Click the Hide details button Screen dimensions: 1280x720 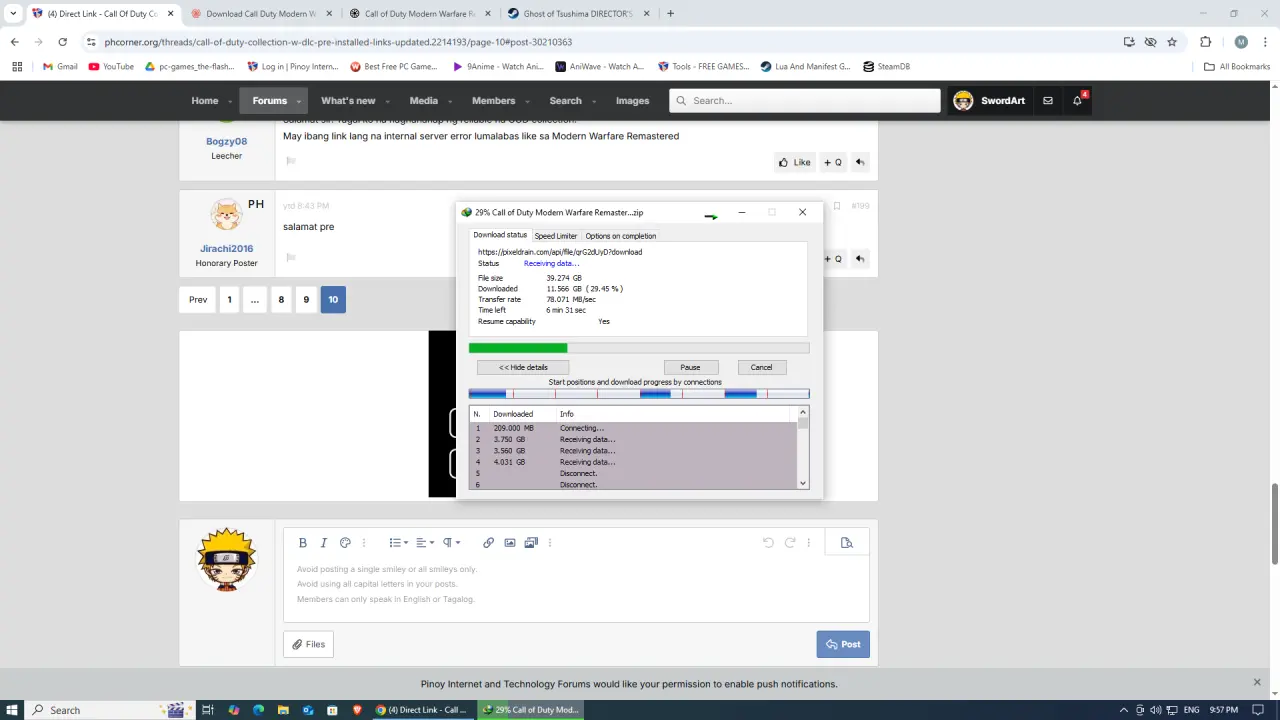[x=523, y=367]
